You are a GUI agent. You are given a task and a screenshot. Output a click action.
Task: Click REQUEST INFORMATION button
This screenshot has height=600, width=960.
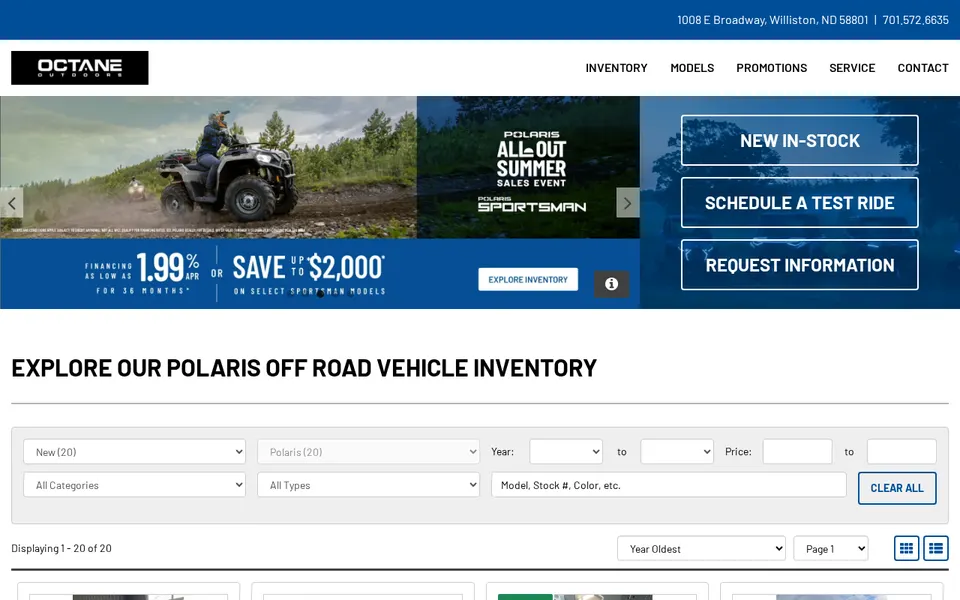[x=800, y=265]
